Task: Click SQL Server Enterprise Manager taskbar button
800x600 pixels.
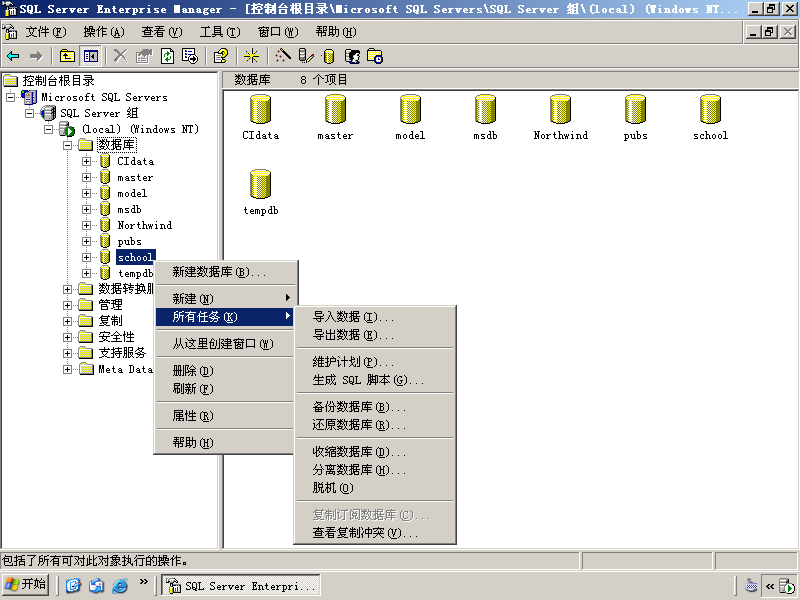Action: pos(241,585)
